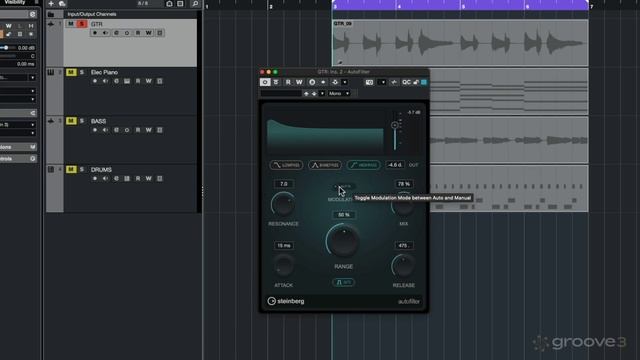Image resolution: width=640 pixels, height=360 pixels.
Task: Click the Range knob
Action: click(x=343, y=240)
